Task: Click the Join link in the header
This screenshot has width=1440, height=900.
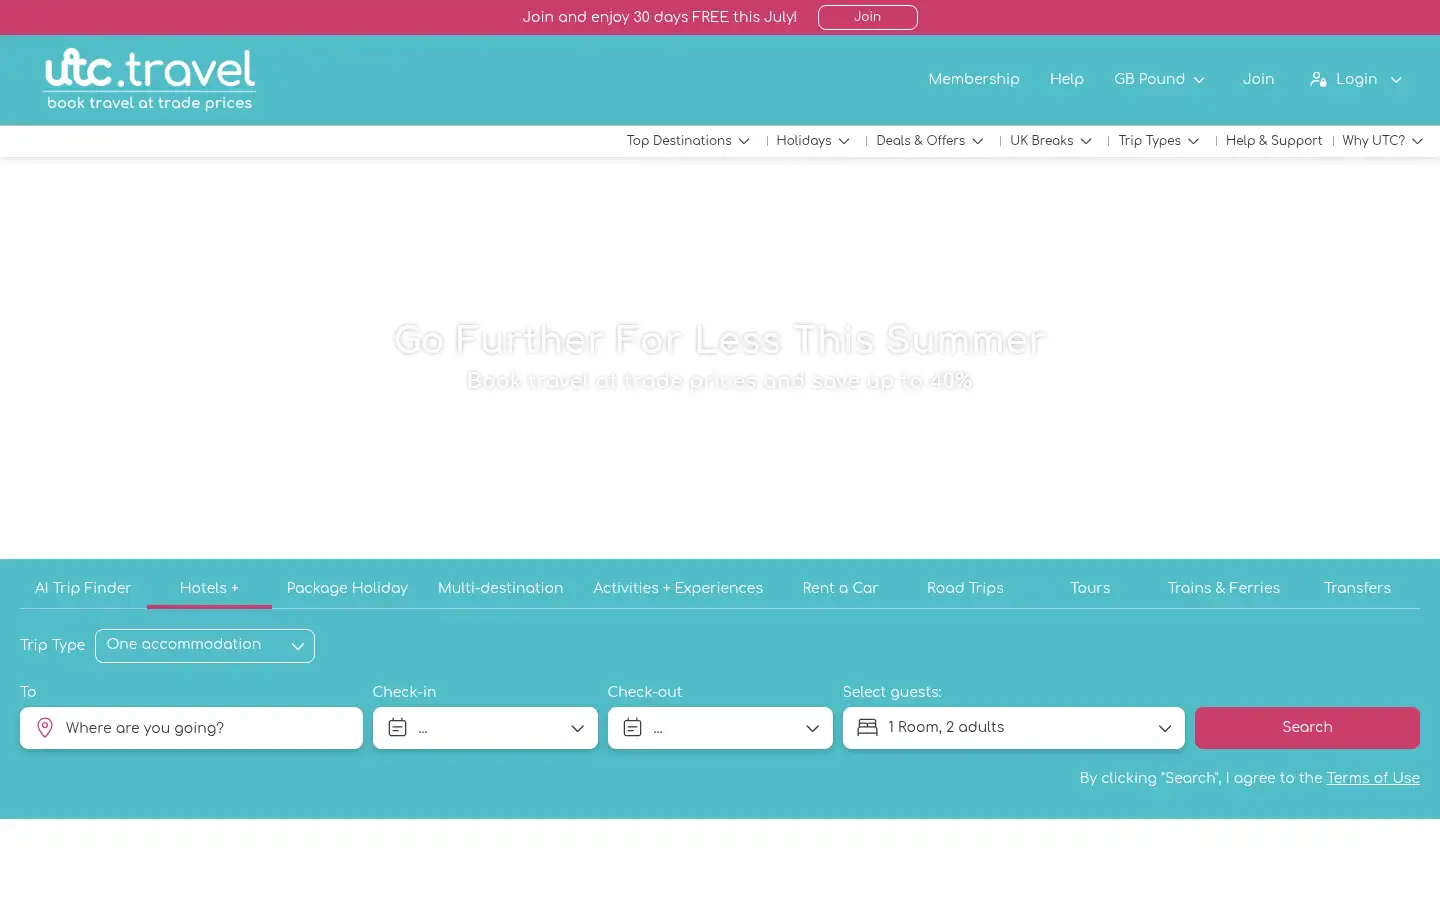Action: point(1258,79)
